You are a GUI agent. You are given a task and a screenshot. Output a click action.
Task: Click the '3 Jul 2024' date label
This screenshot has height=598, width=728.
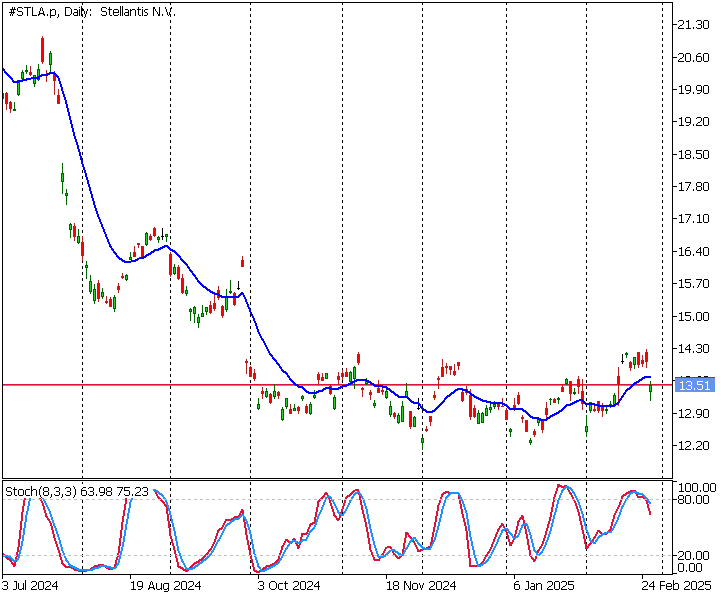pos(30,586)
